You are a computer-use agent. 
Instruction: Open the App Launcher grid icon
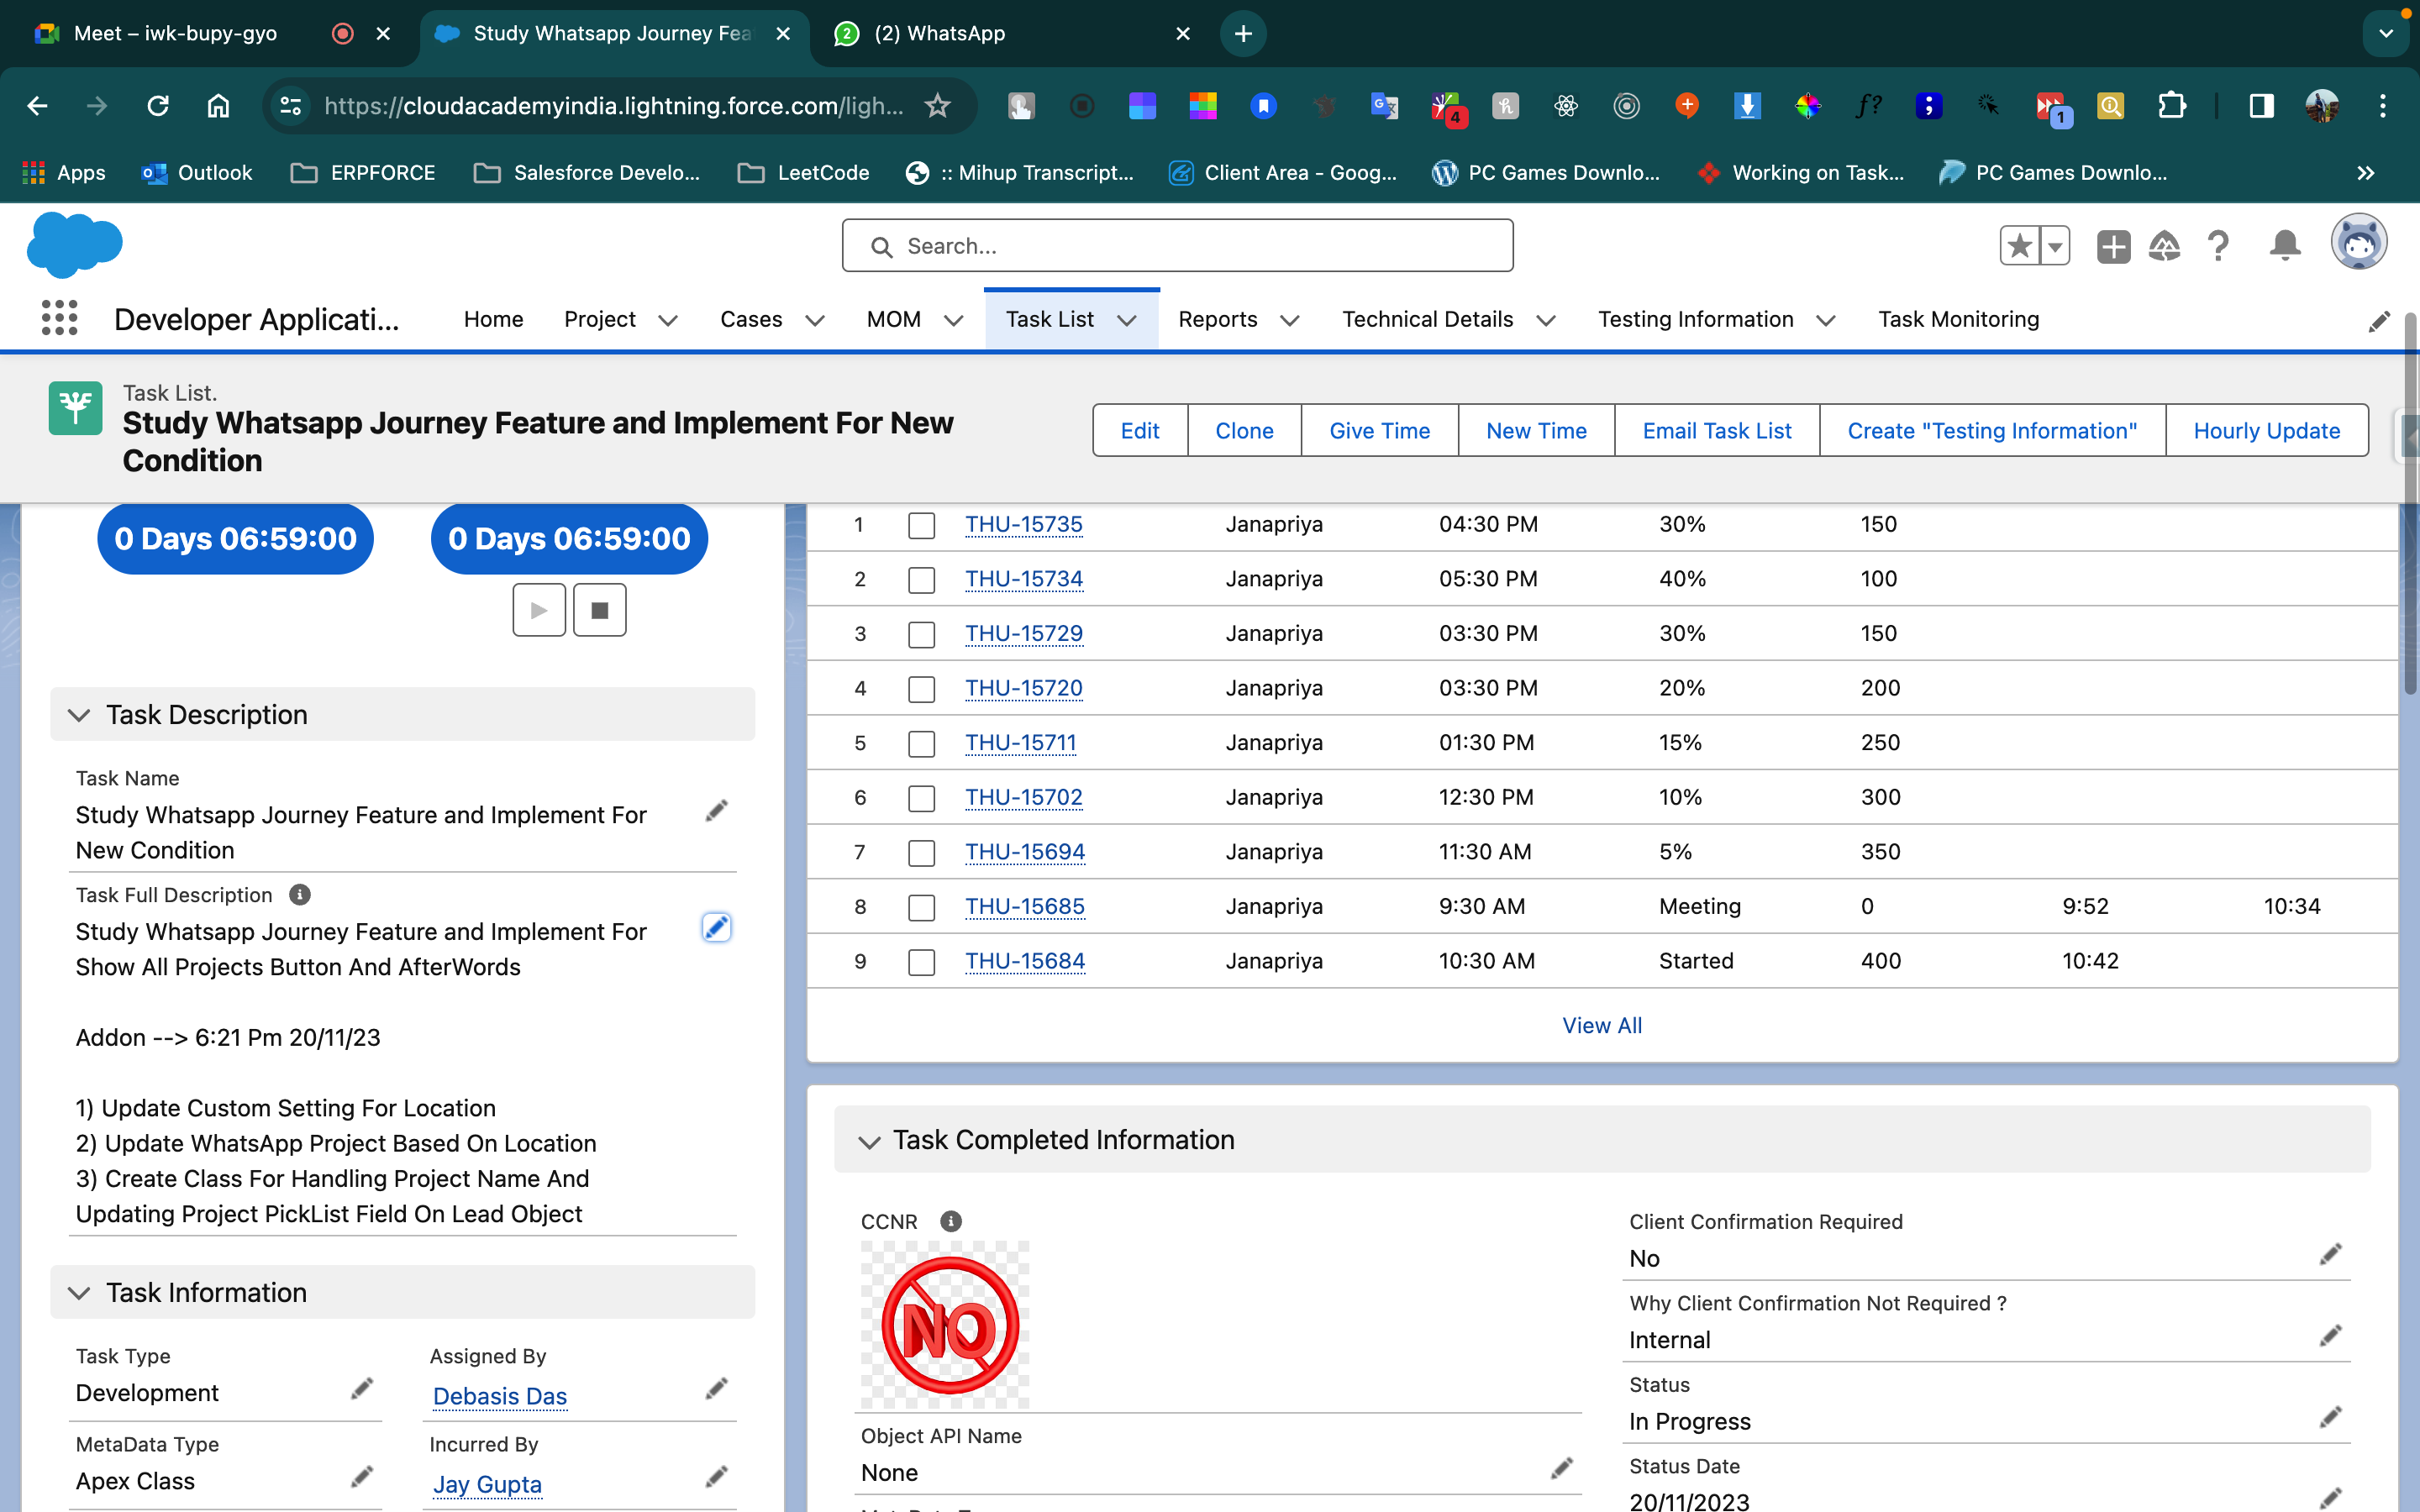(60, 318)
